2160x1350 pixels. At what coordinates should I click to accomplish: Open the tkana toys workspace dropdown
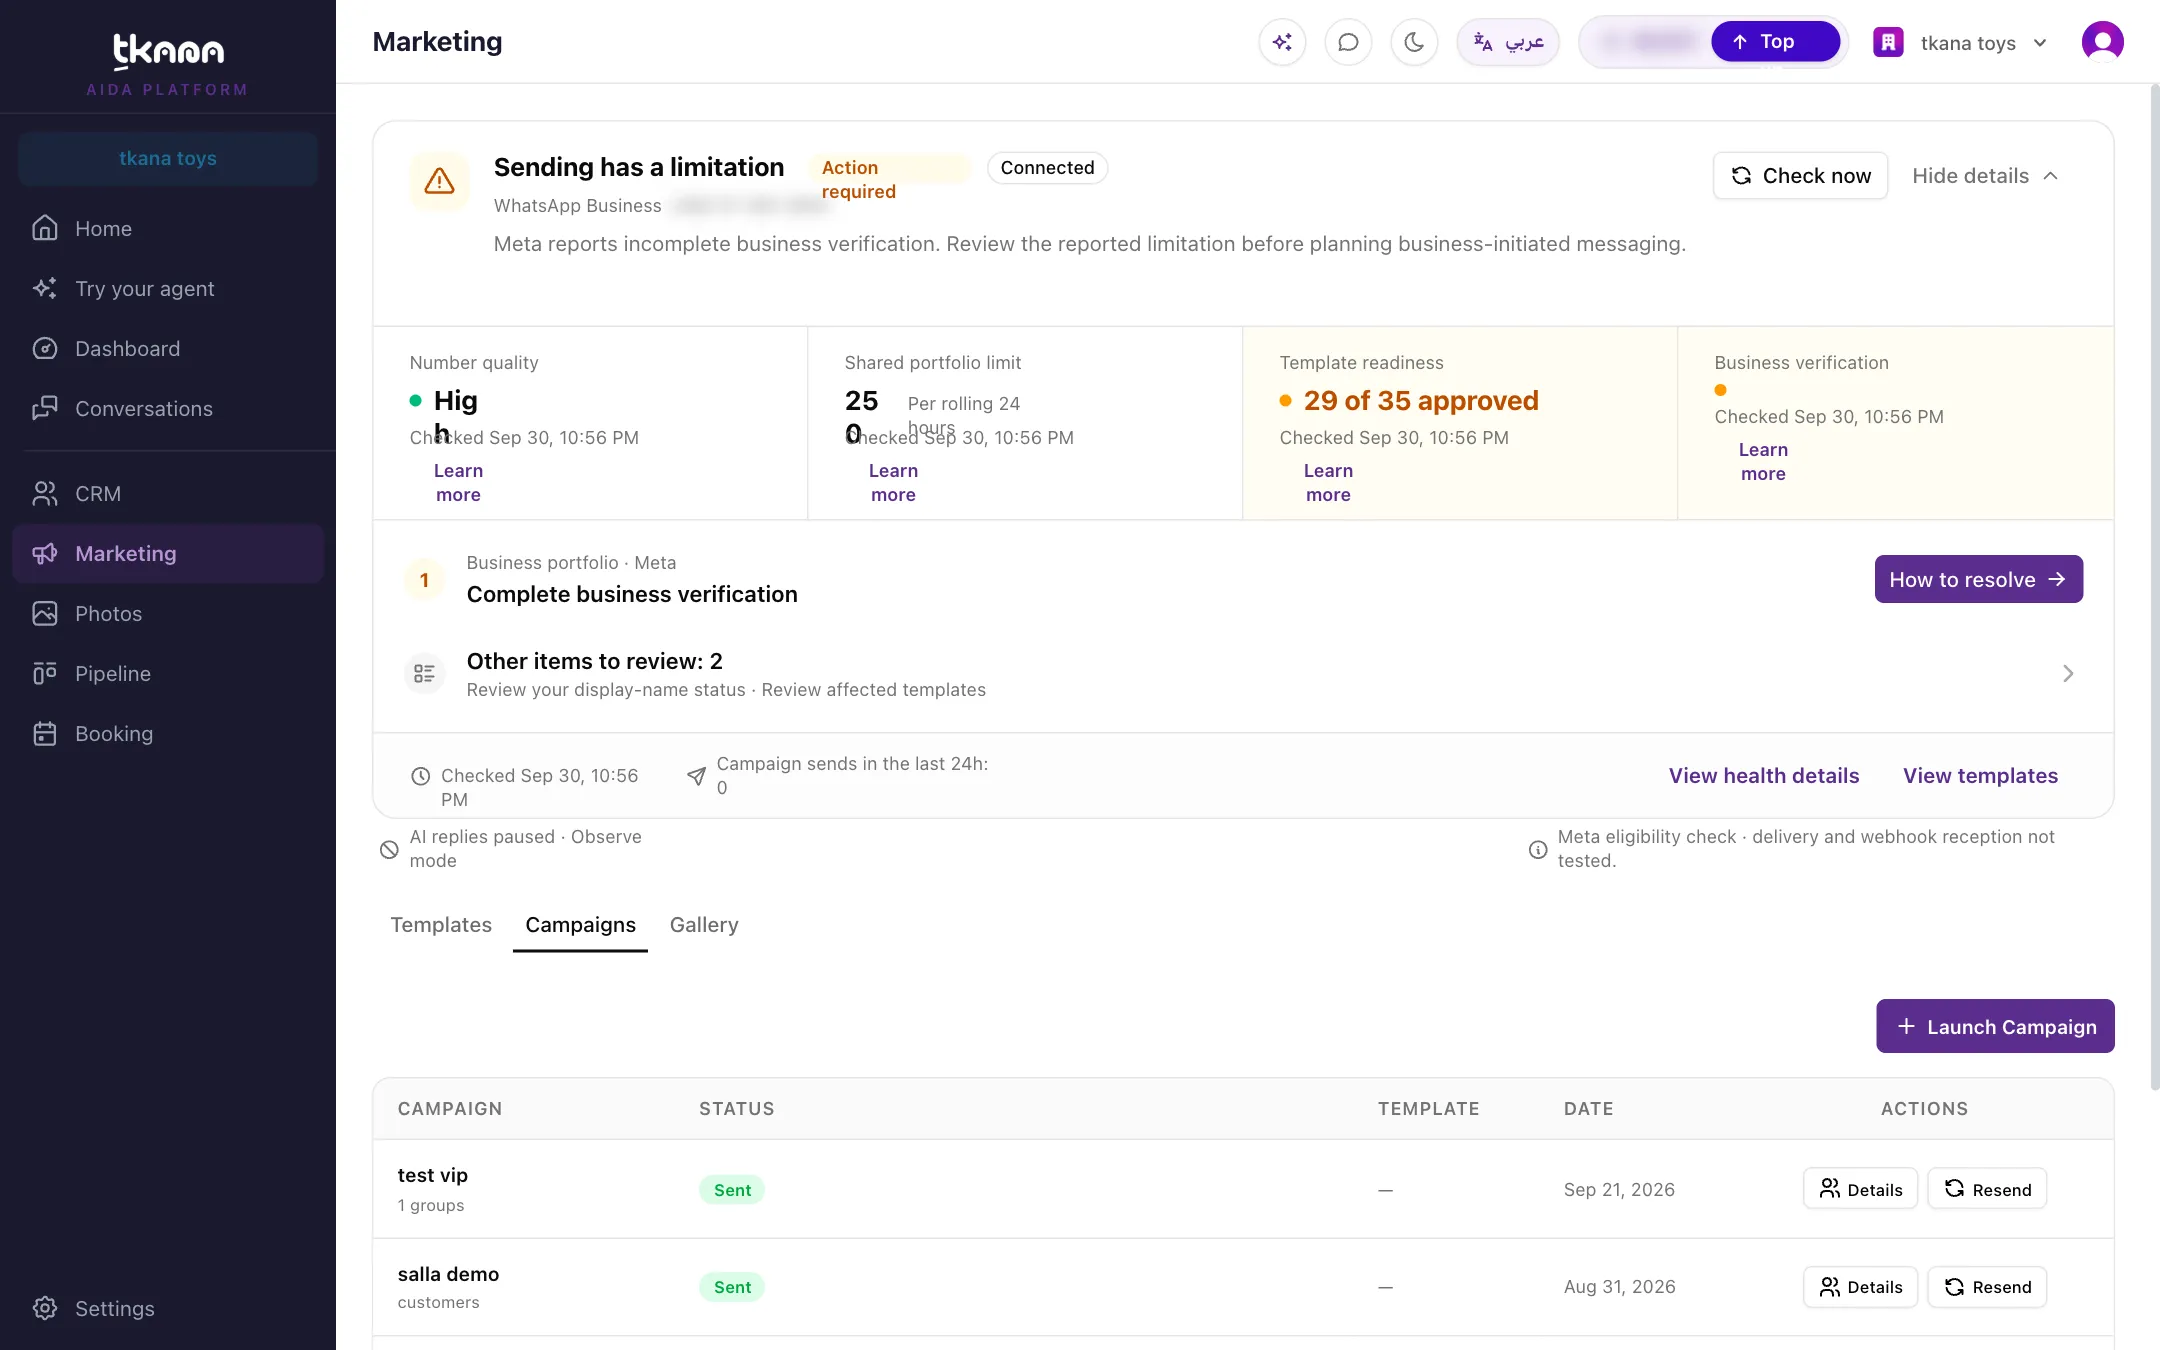point(1961,43)
